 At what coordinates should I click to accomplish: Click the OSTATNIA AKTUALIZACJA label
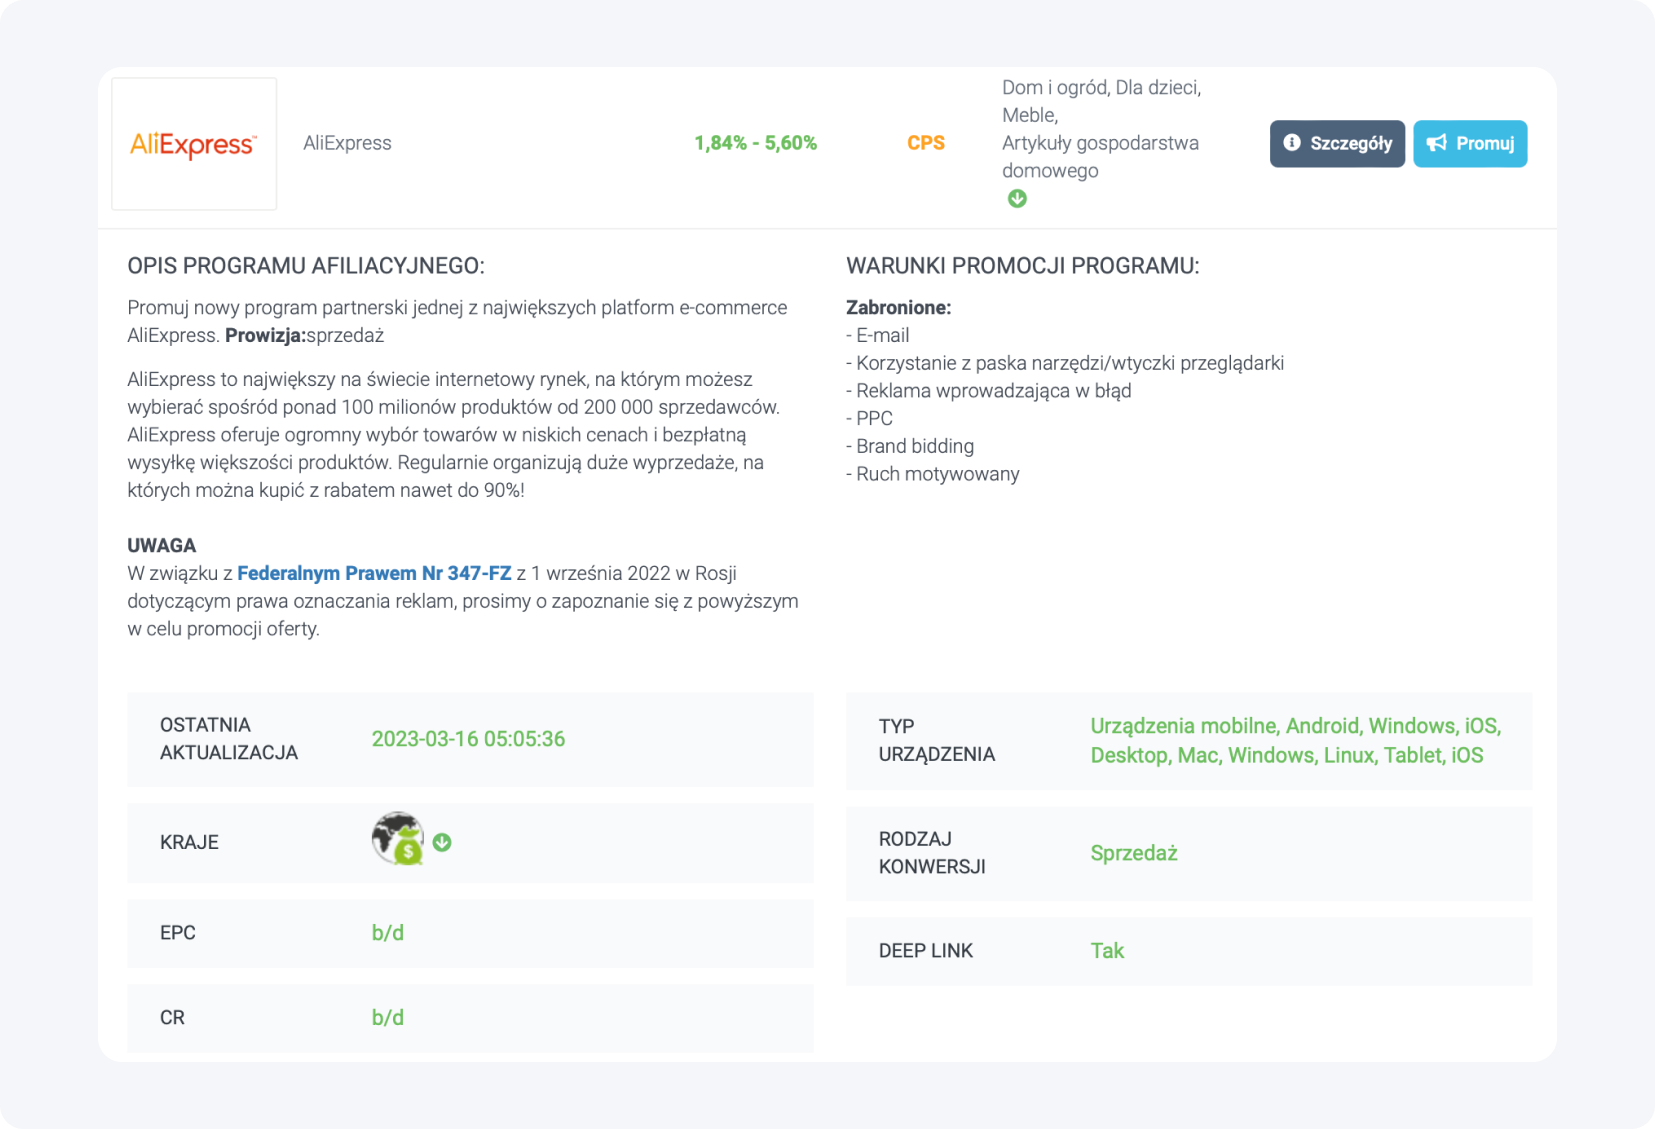pos(229,739)
